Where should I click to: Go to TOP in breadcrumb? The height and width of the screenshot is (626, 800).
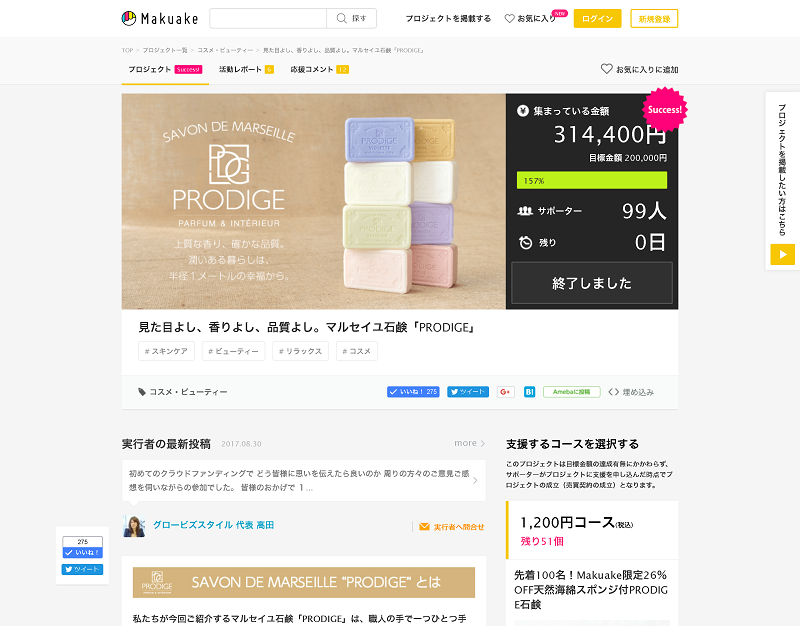tap(127, 50)
